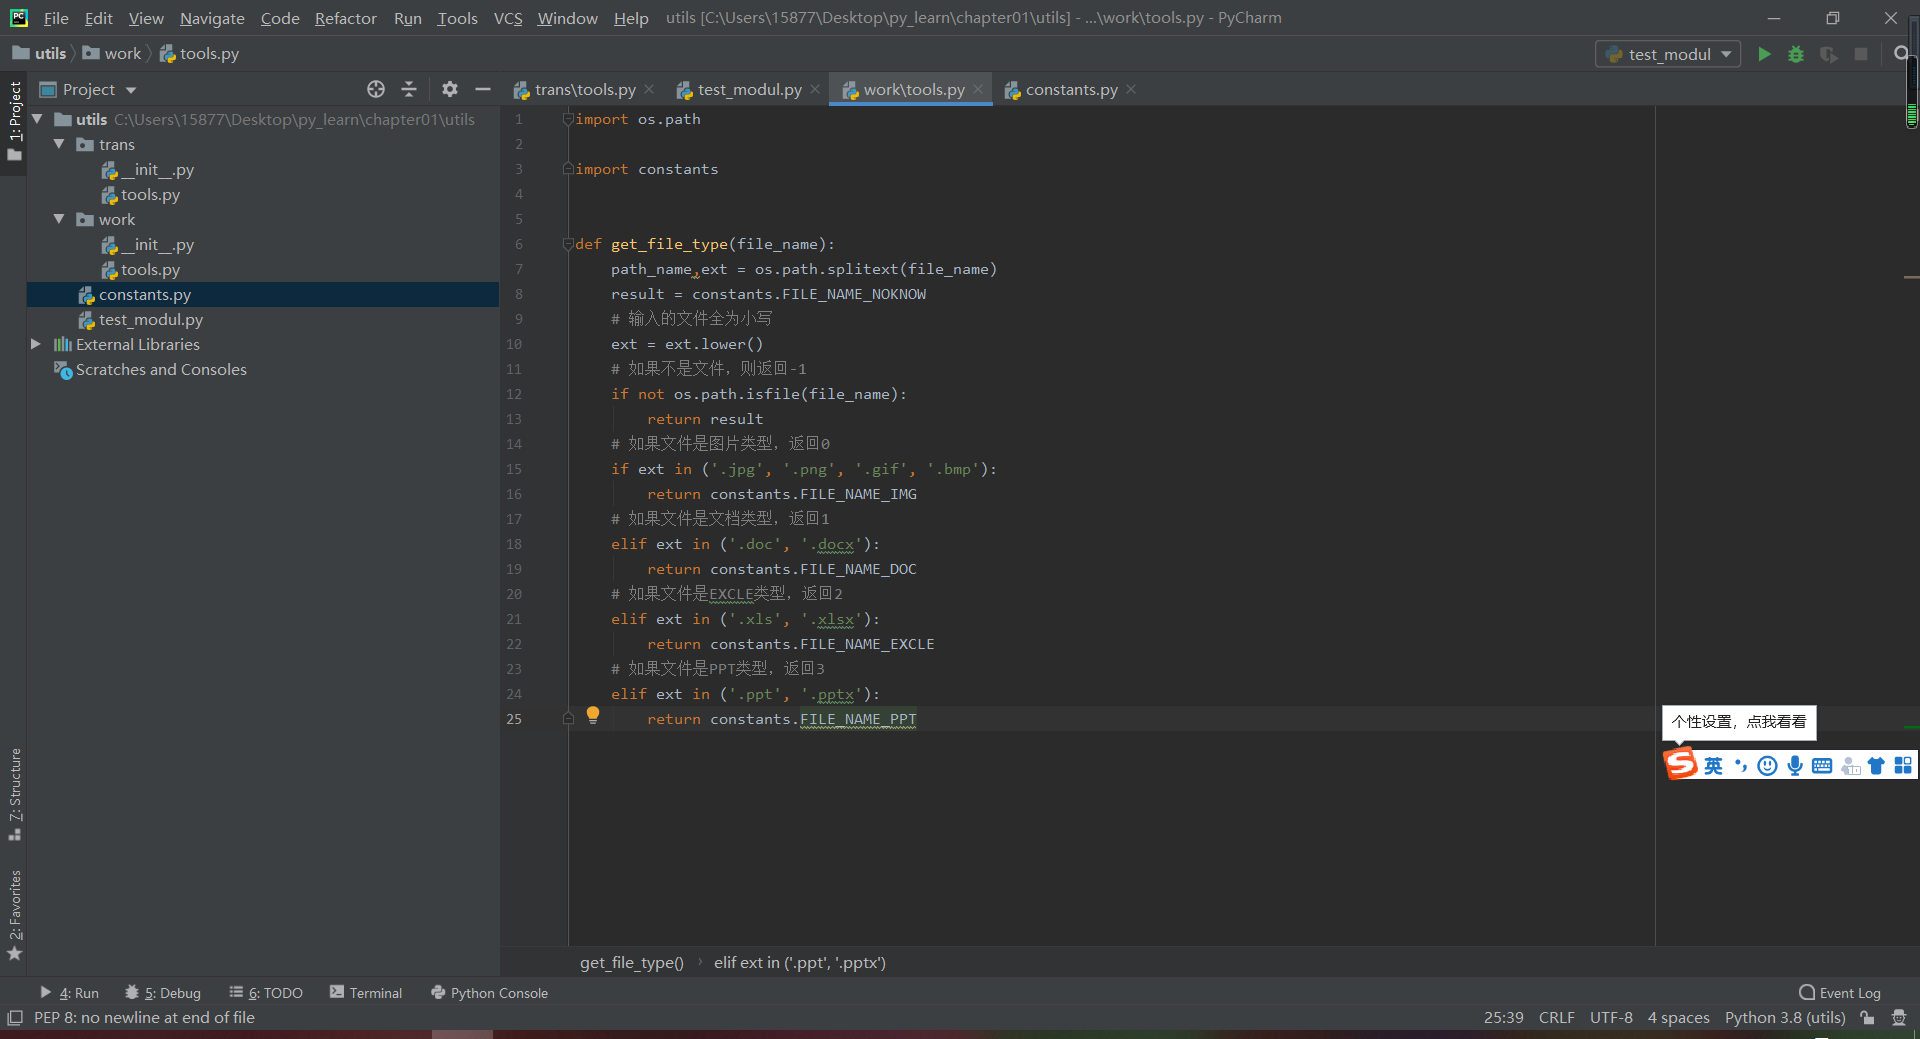The image size is (1920, 1039).
Task: Toggle the 1: Project side tab
Action: (14, 121)
